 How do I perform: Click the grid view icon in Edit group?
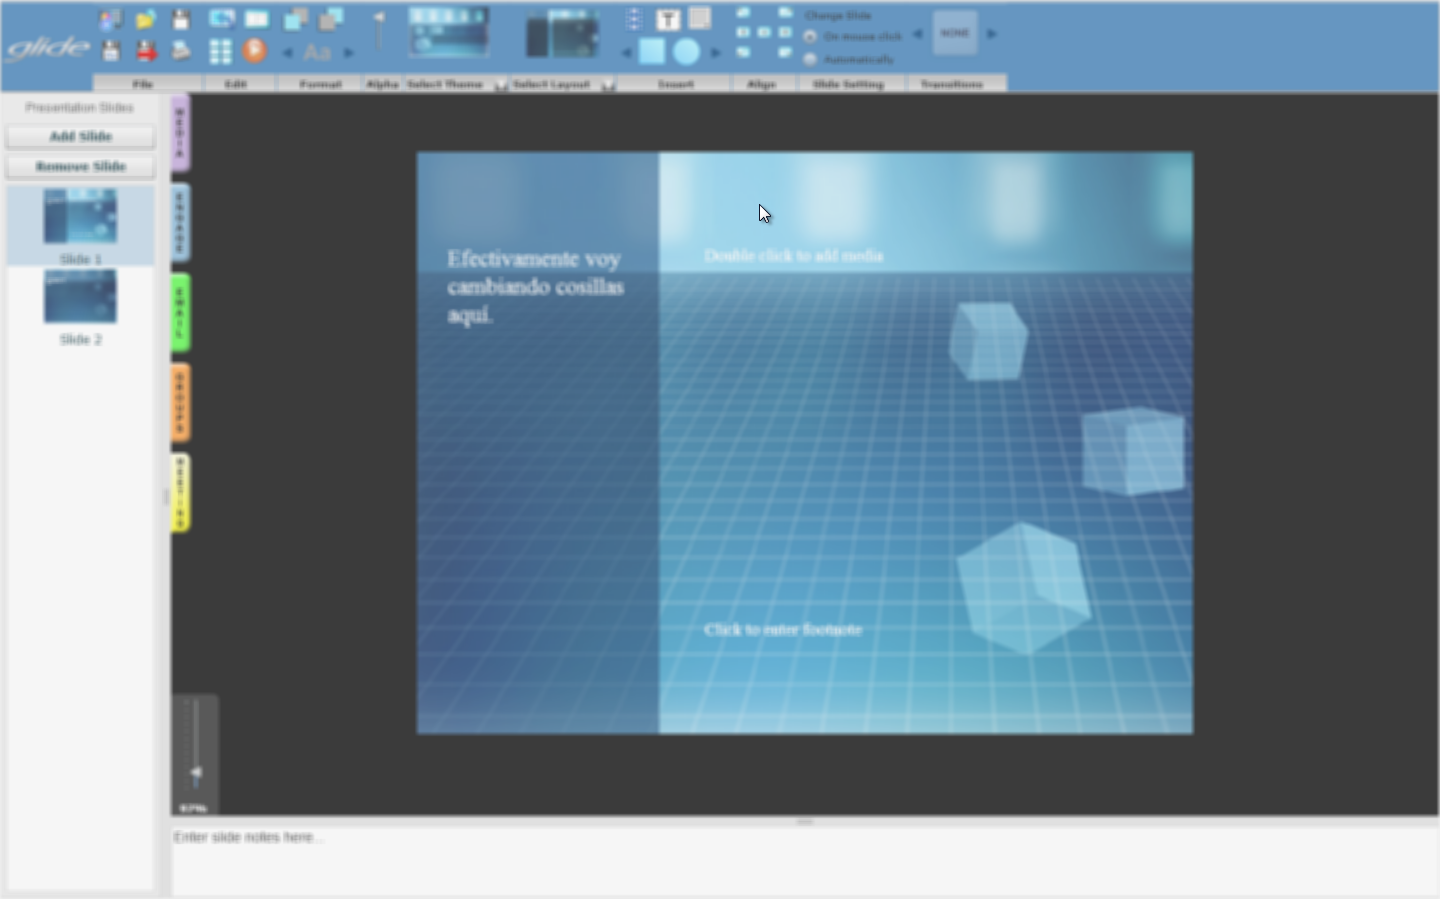pyautogui.click(x=220, y=51)
